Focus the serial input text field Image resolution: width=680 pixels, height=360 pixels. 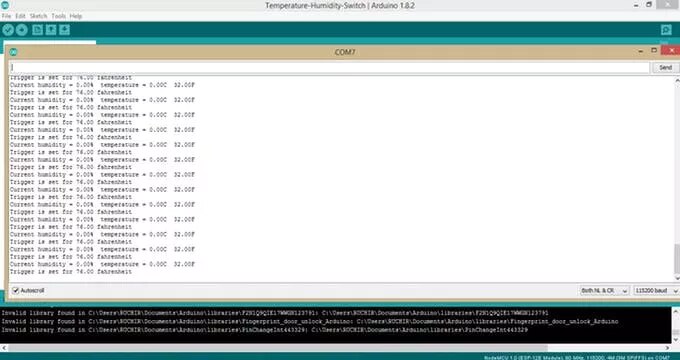click(330, 68)
